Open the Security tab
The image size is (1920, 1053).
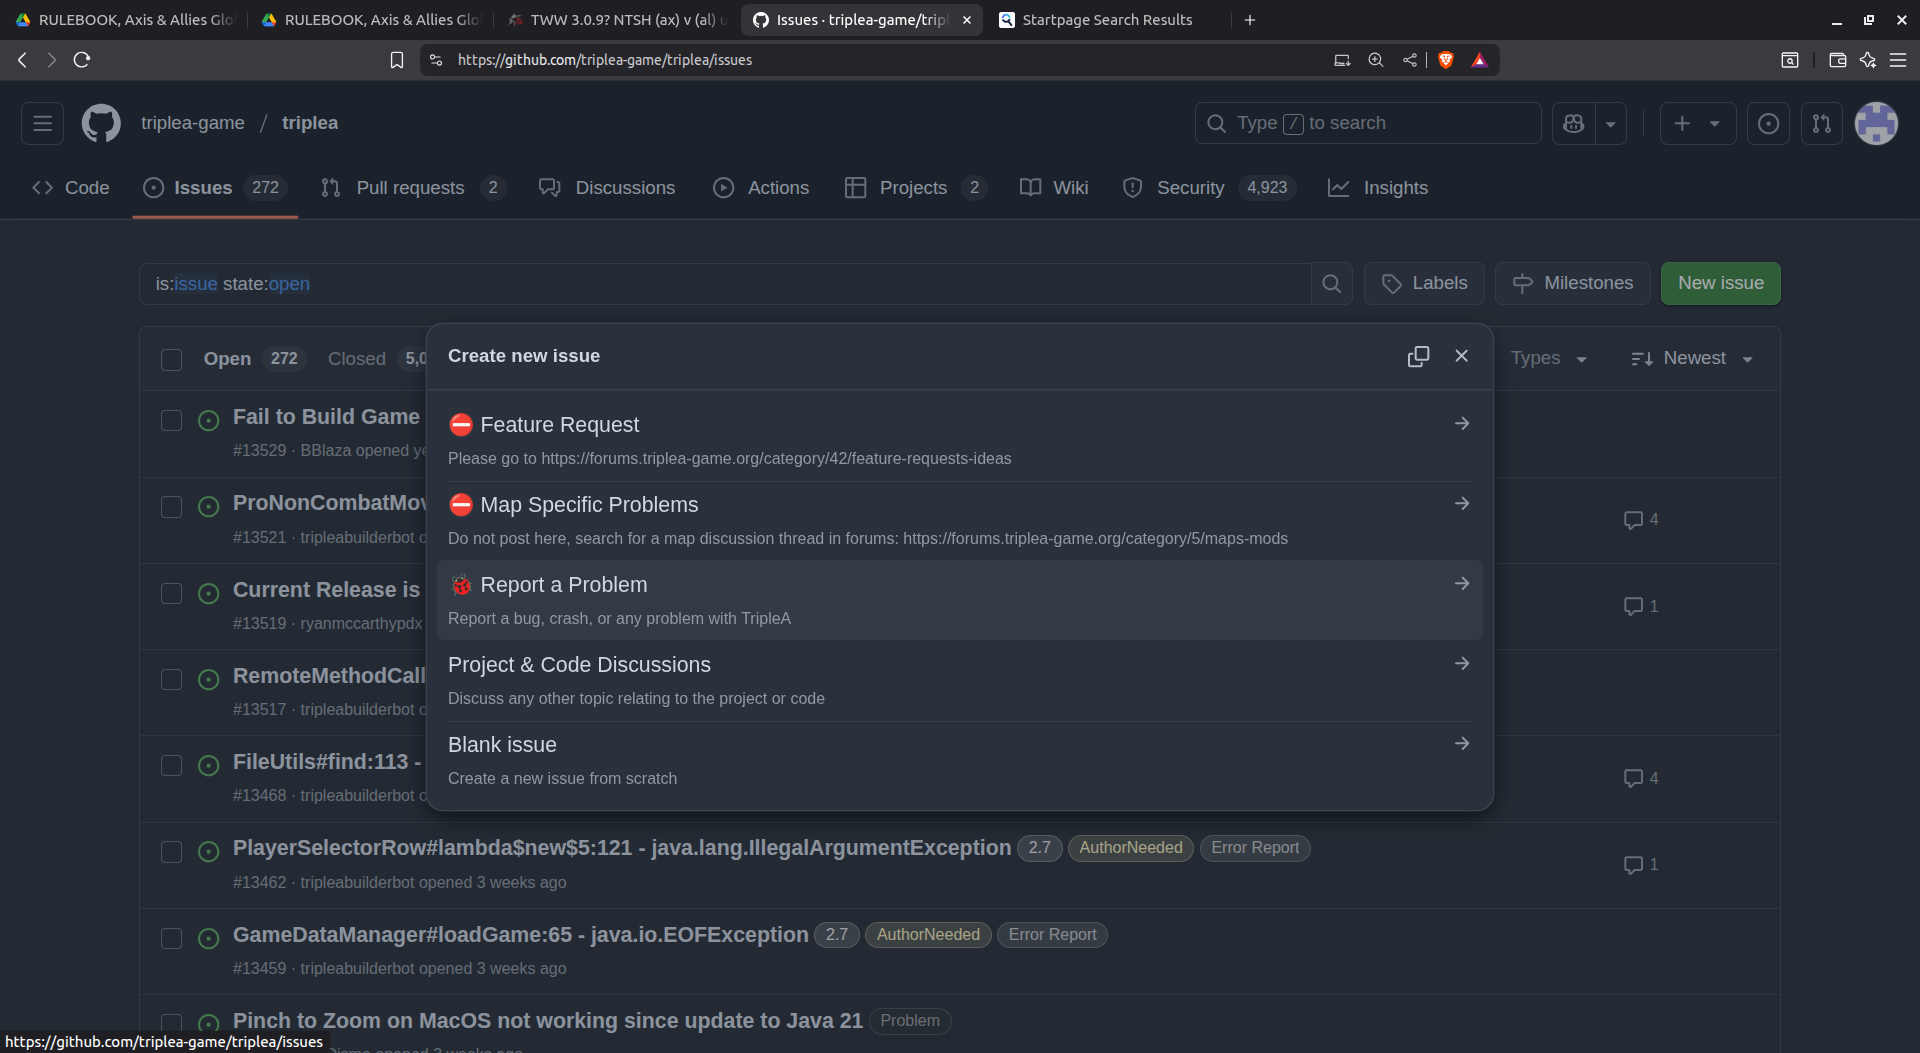tap(1209, 188)
